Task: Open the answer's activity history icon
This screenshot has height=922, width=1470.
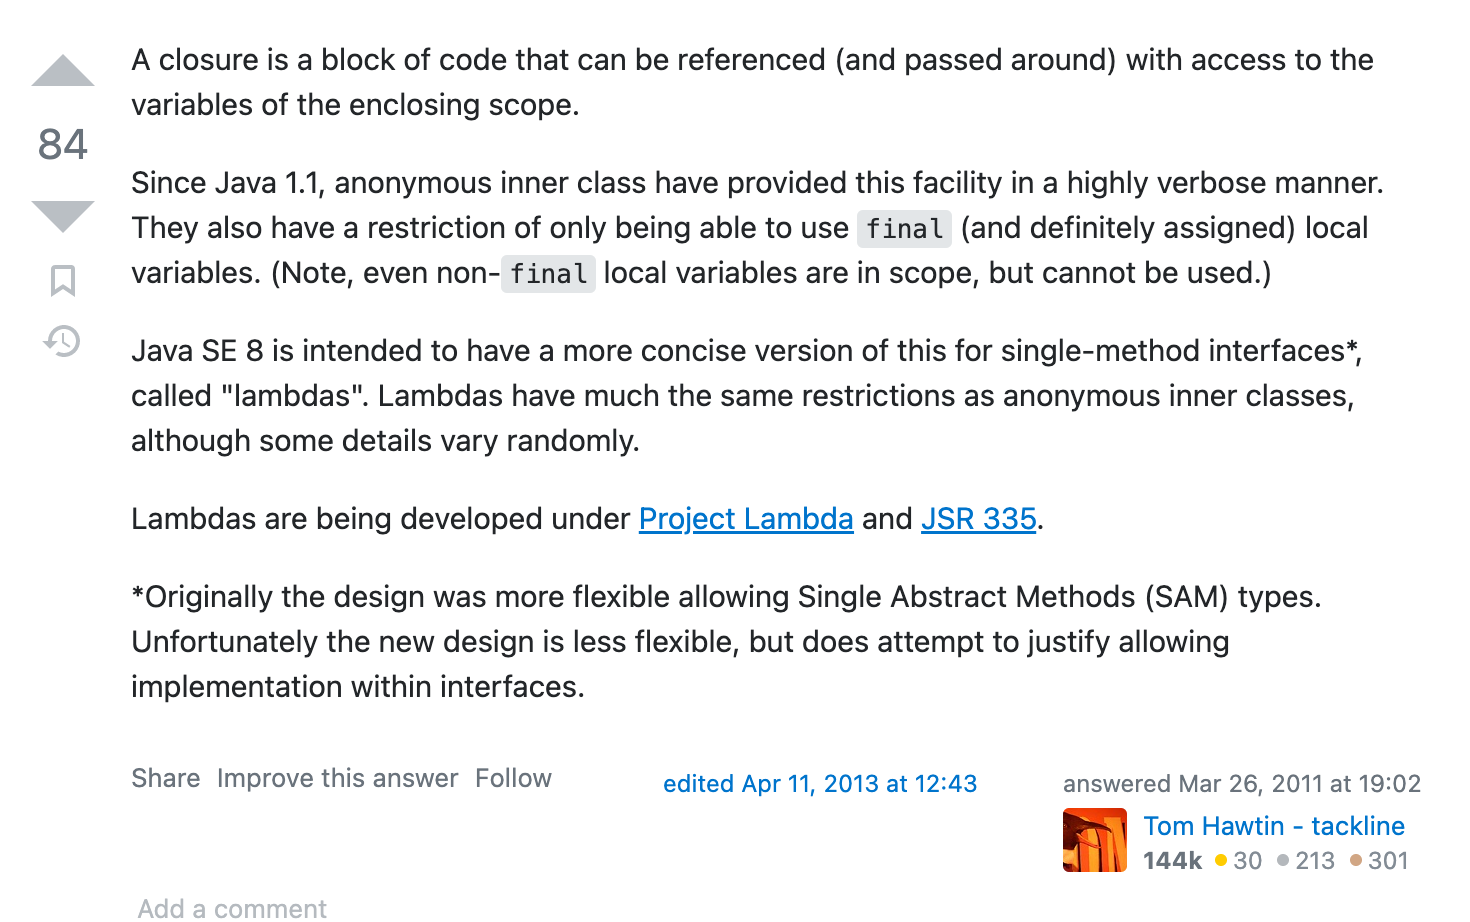Action: [63, 341]
